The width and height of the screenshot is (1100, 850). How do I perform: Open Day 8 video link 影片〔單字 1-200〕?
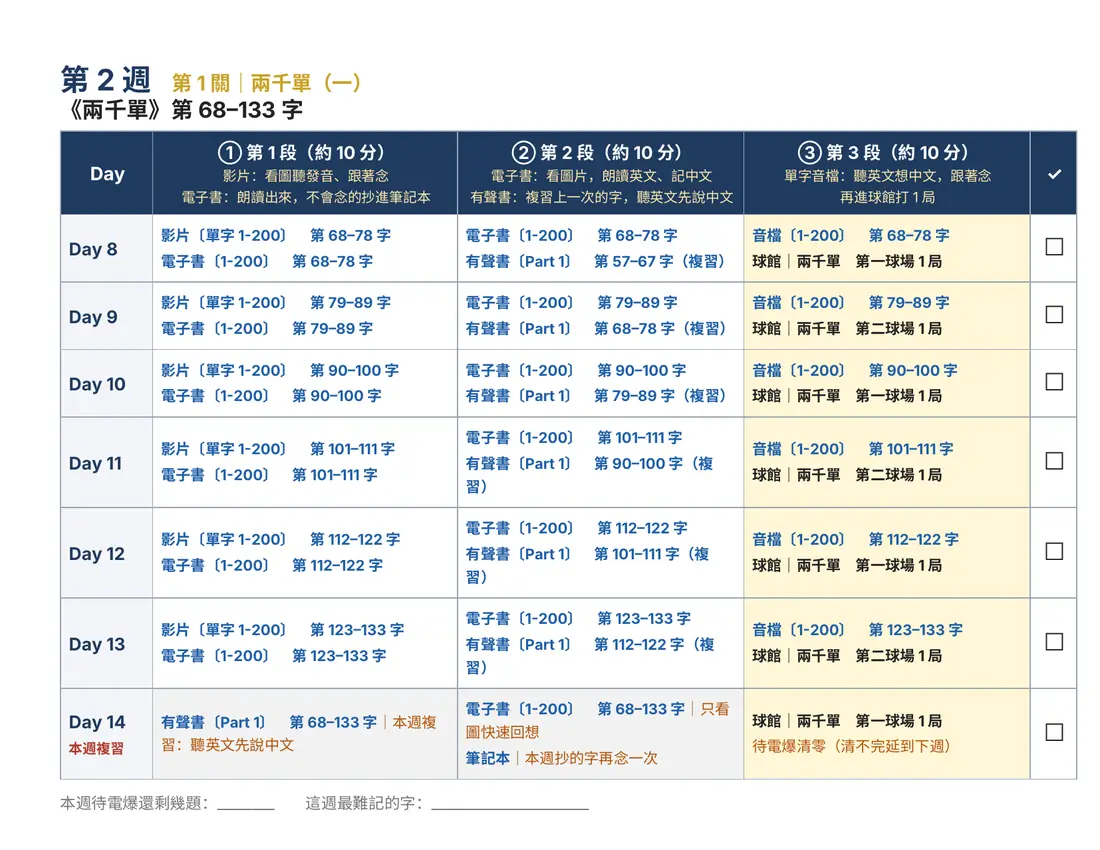(224, 235)
